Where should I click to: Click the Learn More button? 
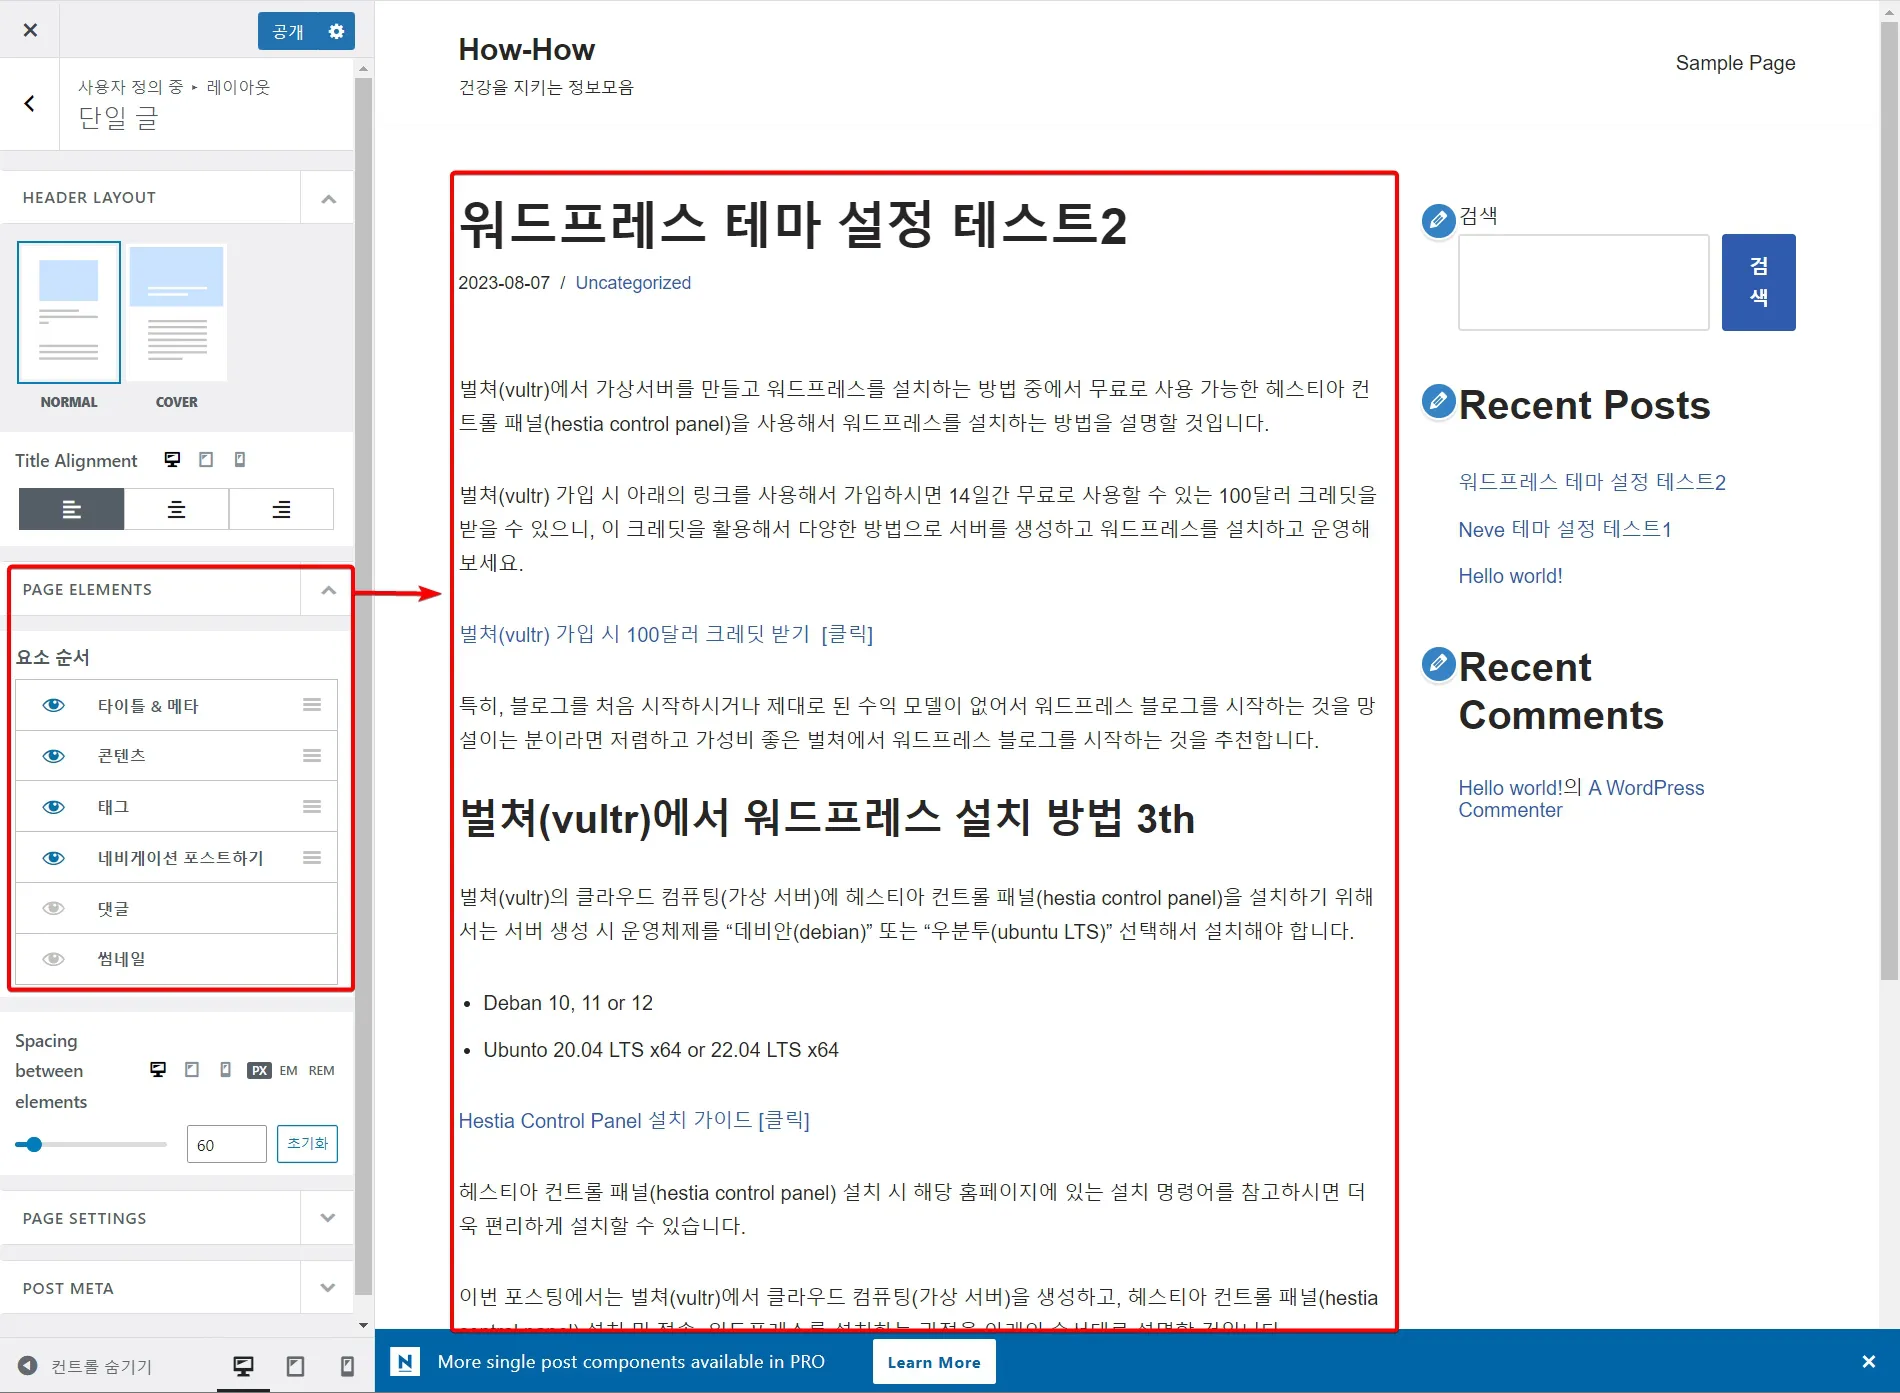934,1362
